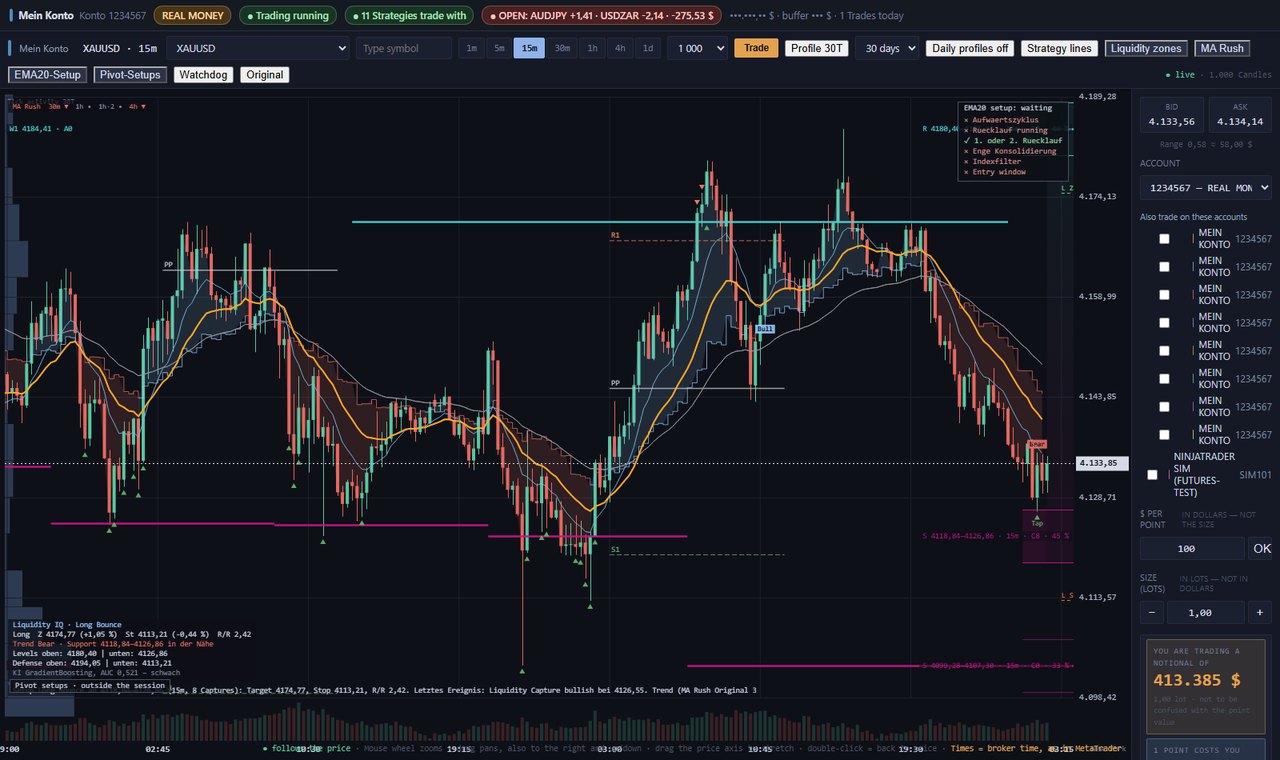Select the 1m timeframe tab

[471, 48]
